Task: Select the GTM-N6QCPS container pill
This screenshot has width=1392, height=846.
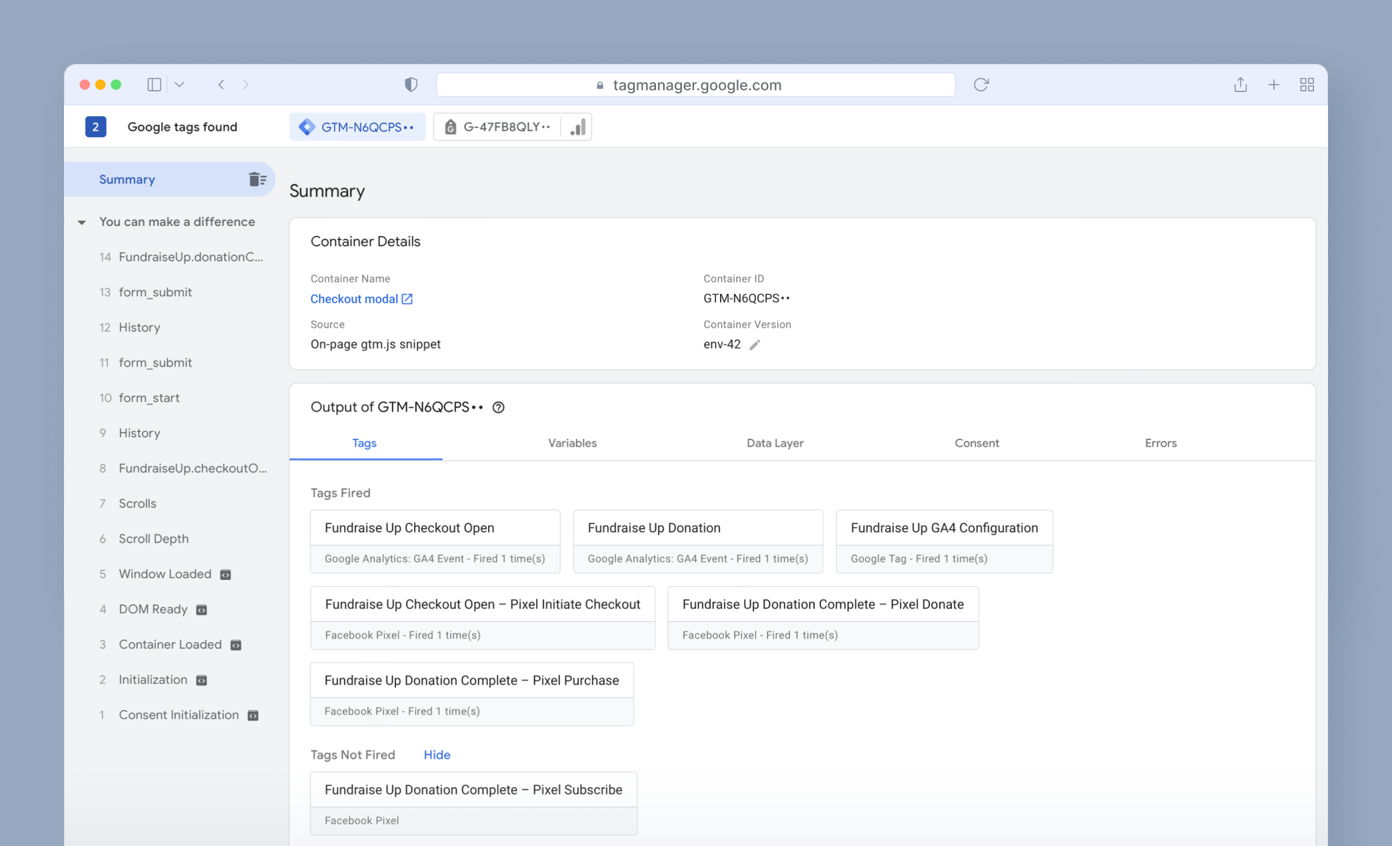Action: (x=357, y=127)
